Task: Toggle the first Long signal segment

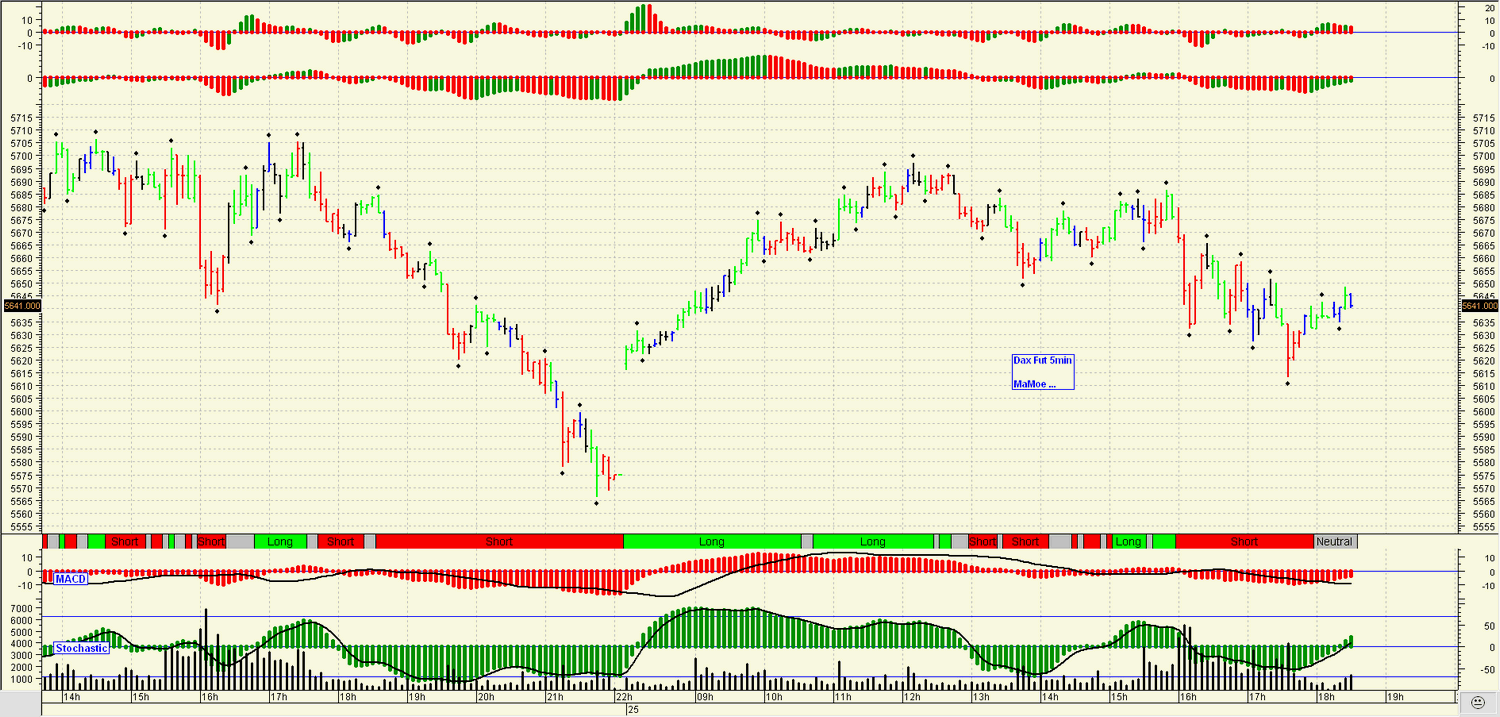Action: click(x=279, y=541)
